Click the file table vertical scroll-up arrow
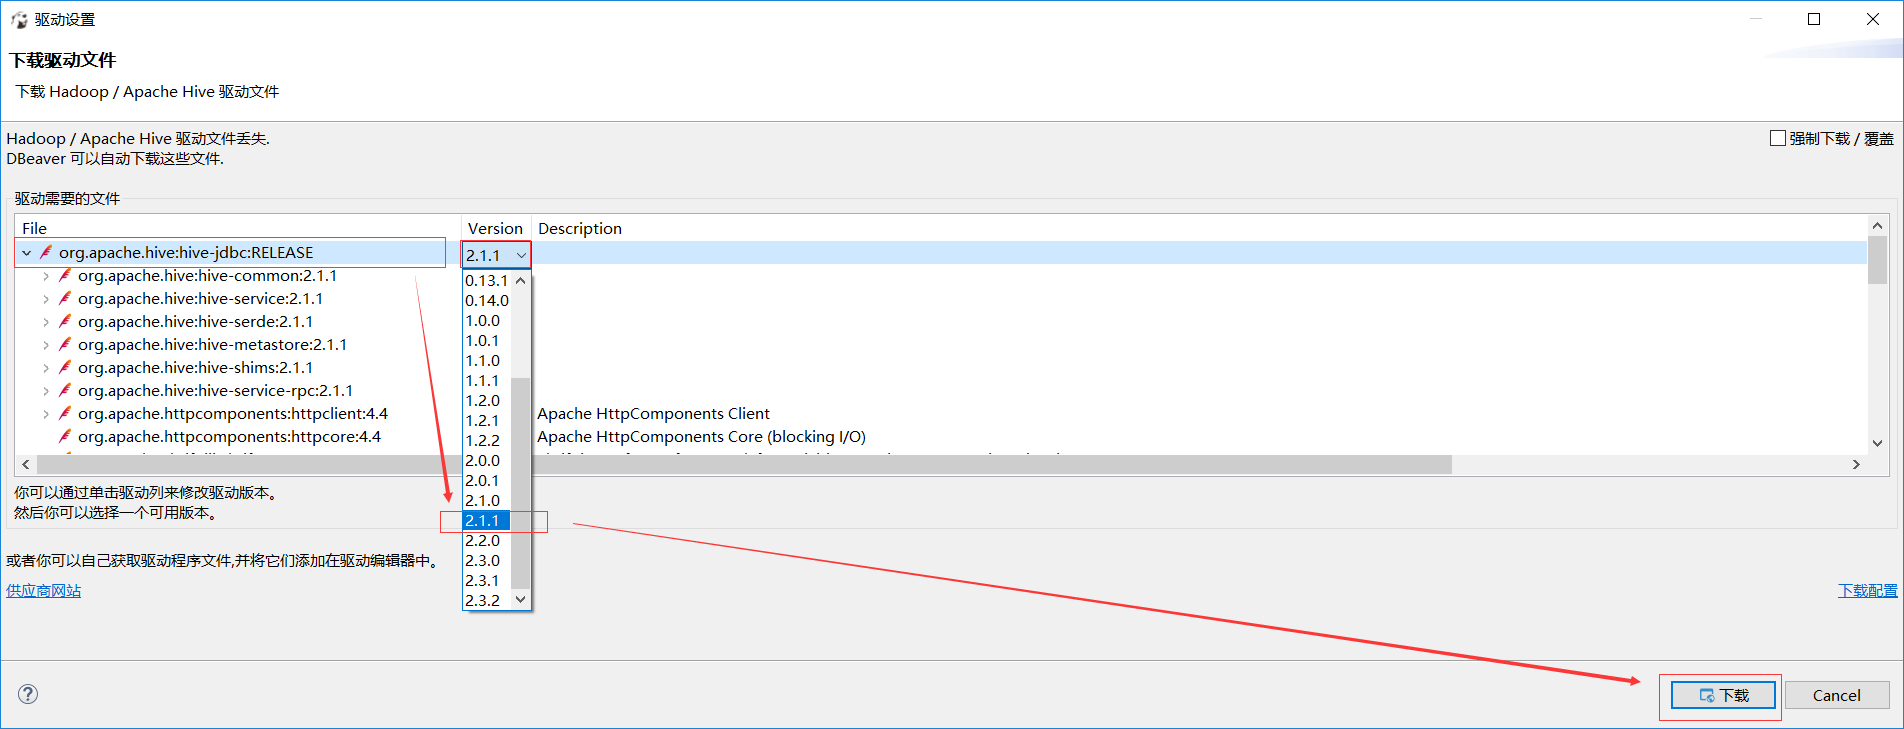The image size is (1904, 729). point(1877,226)
